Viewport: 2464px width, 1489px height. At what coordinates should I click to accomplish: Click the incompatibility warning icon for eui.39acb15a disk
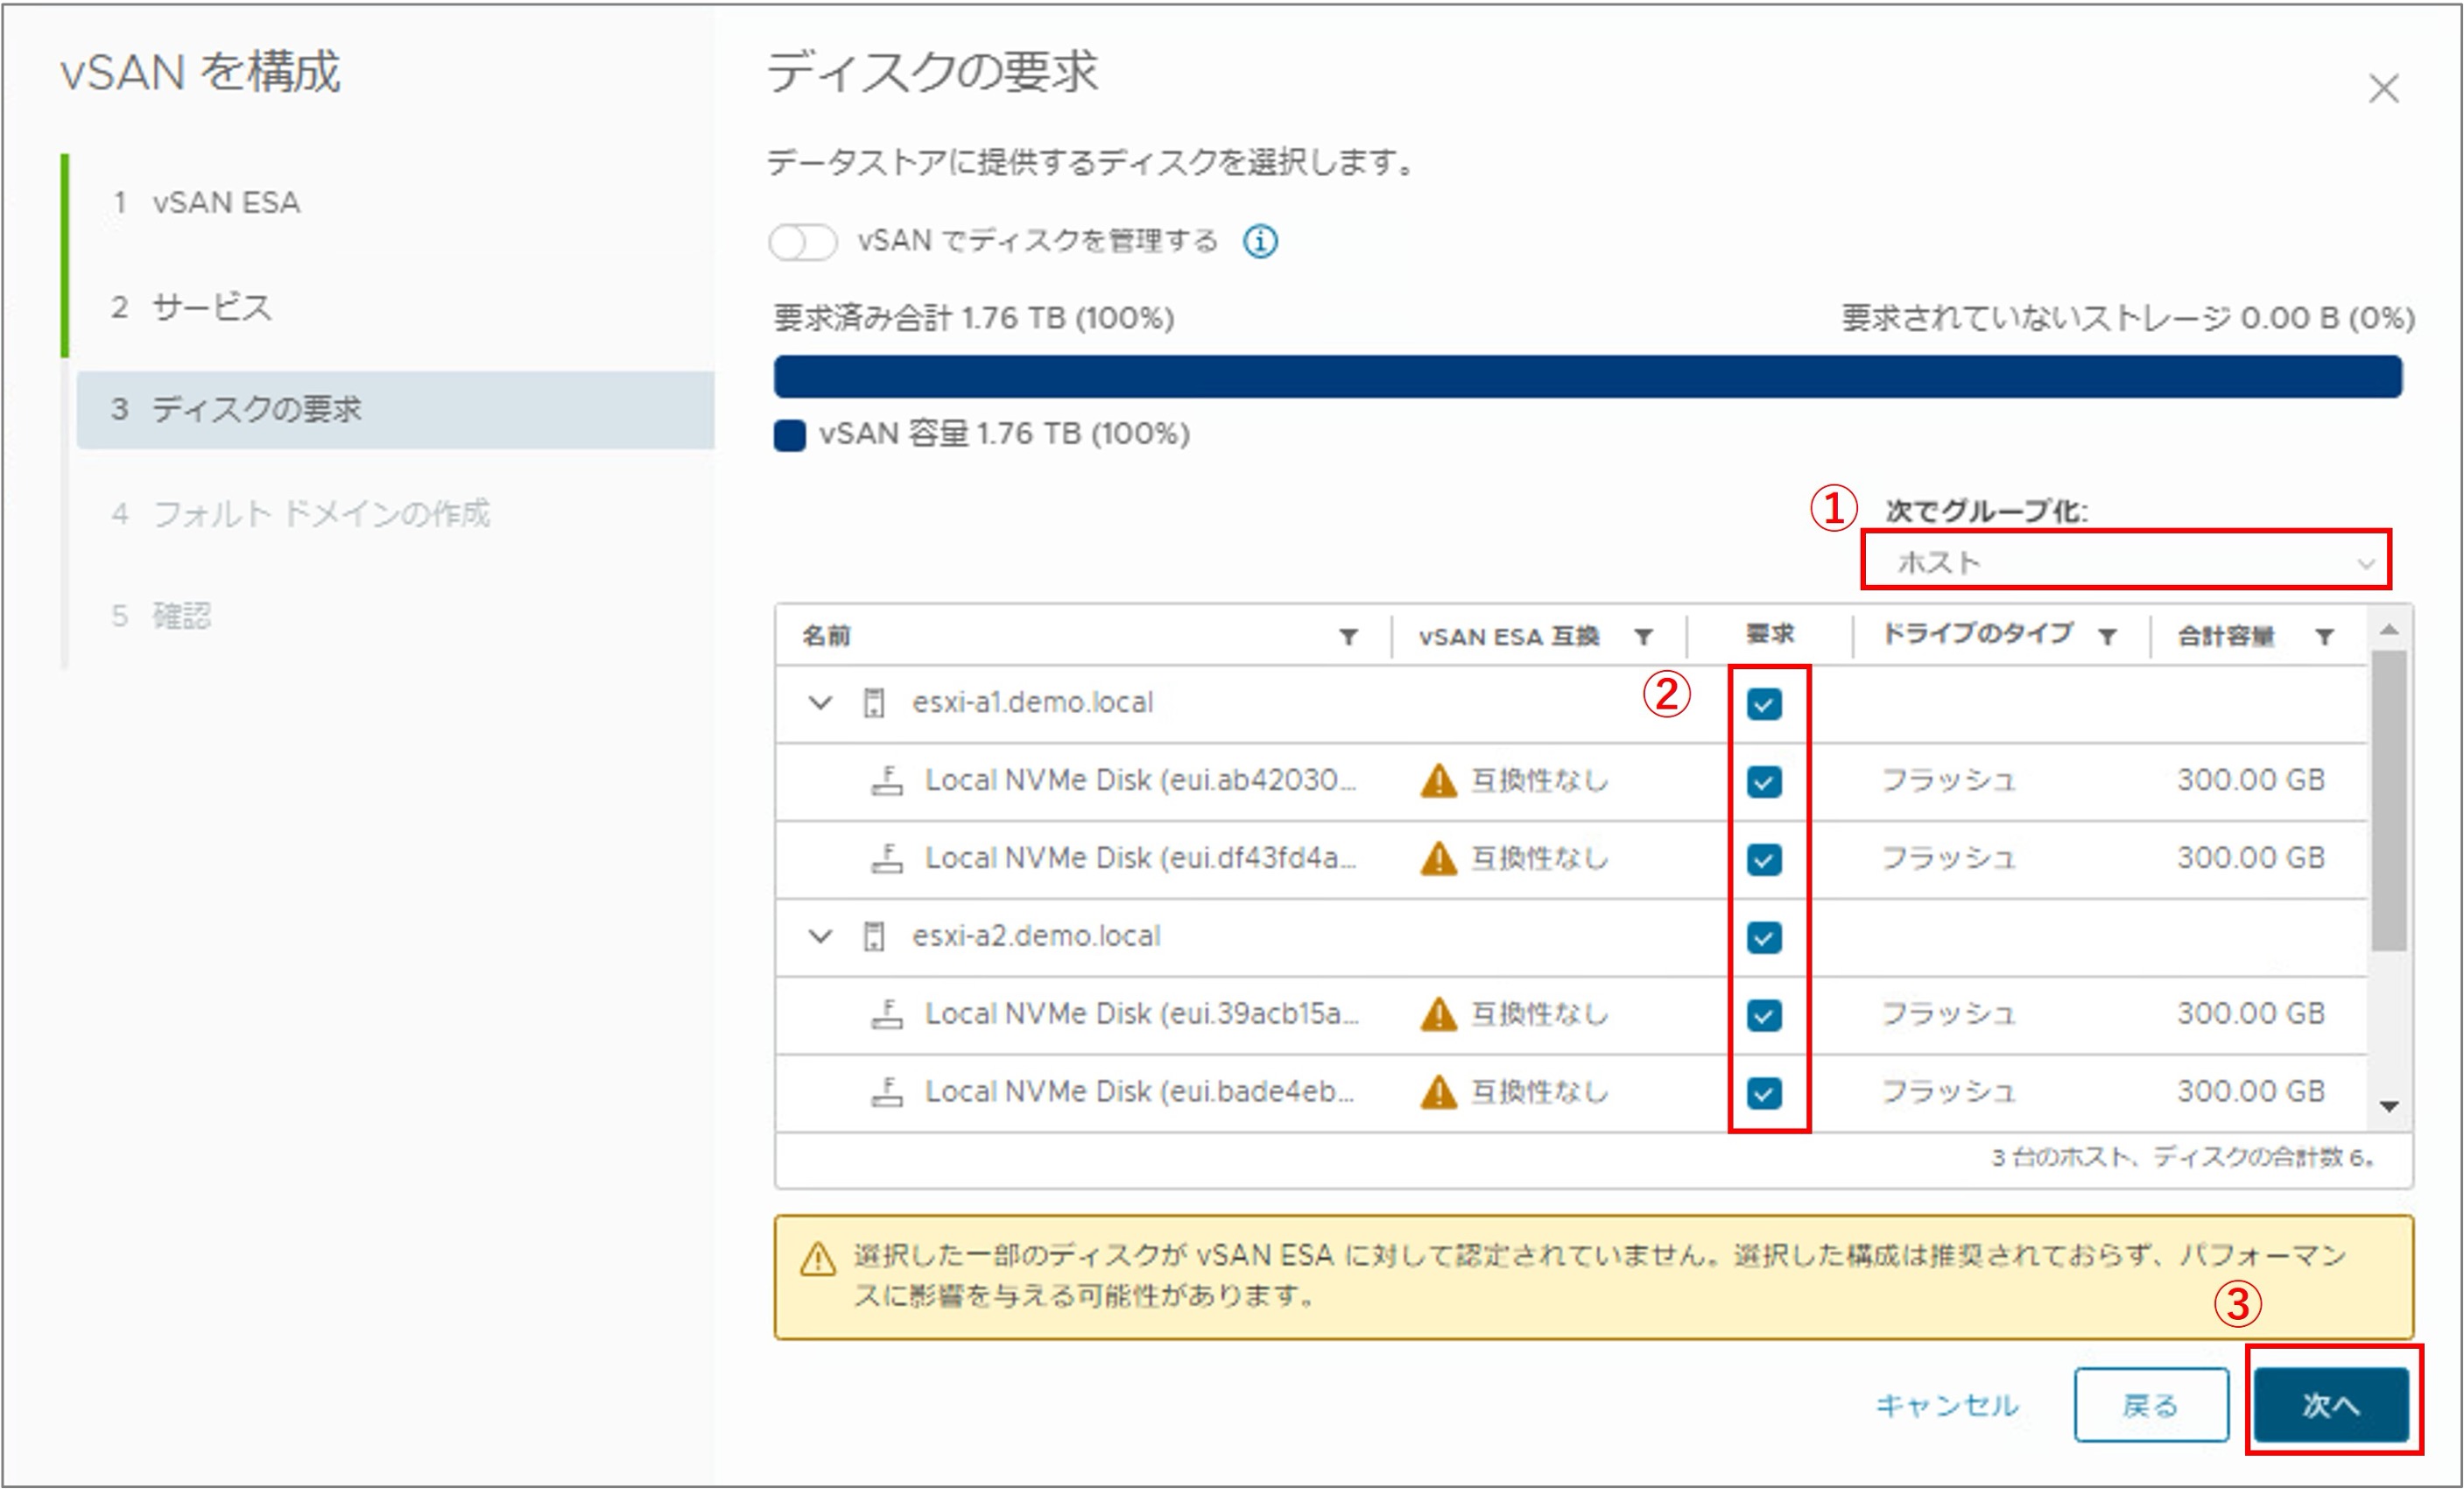tap(1438, 1014)
